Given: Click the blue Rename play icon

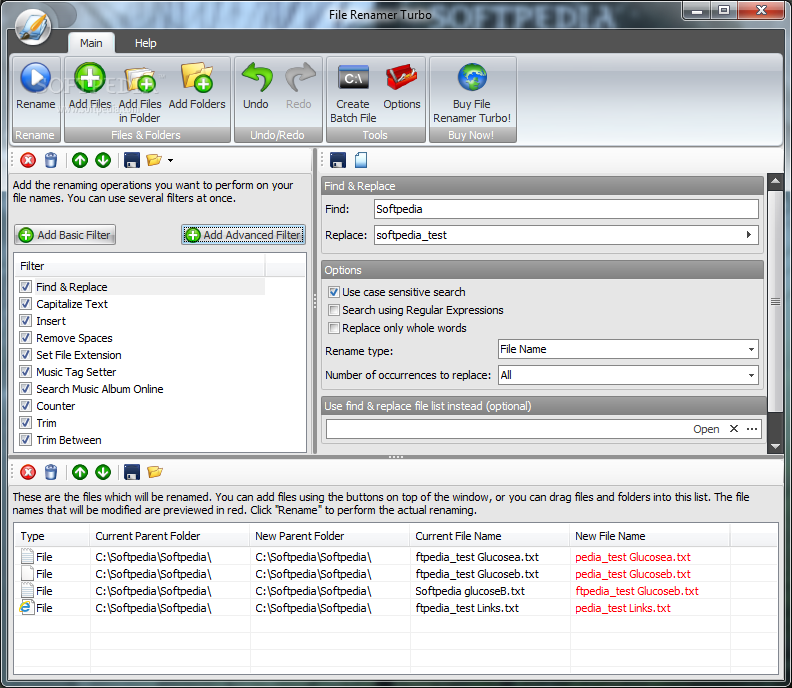Looking at the screenshot, I should [35, 78].
